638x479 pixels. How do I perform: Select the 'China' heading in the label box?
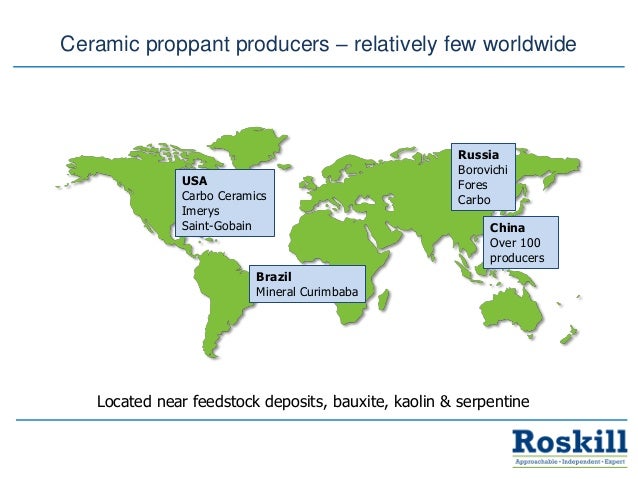(x=507, y=227)
